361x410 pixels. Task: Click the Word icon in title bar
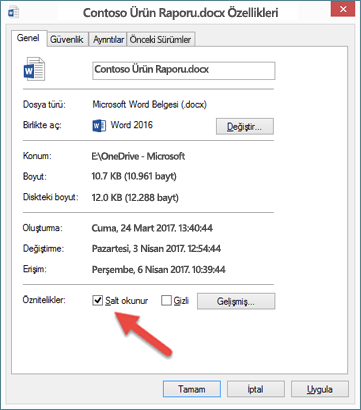pyautogui.click(x=13, y=12)
